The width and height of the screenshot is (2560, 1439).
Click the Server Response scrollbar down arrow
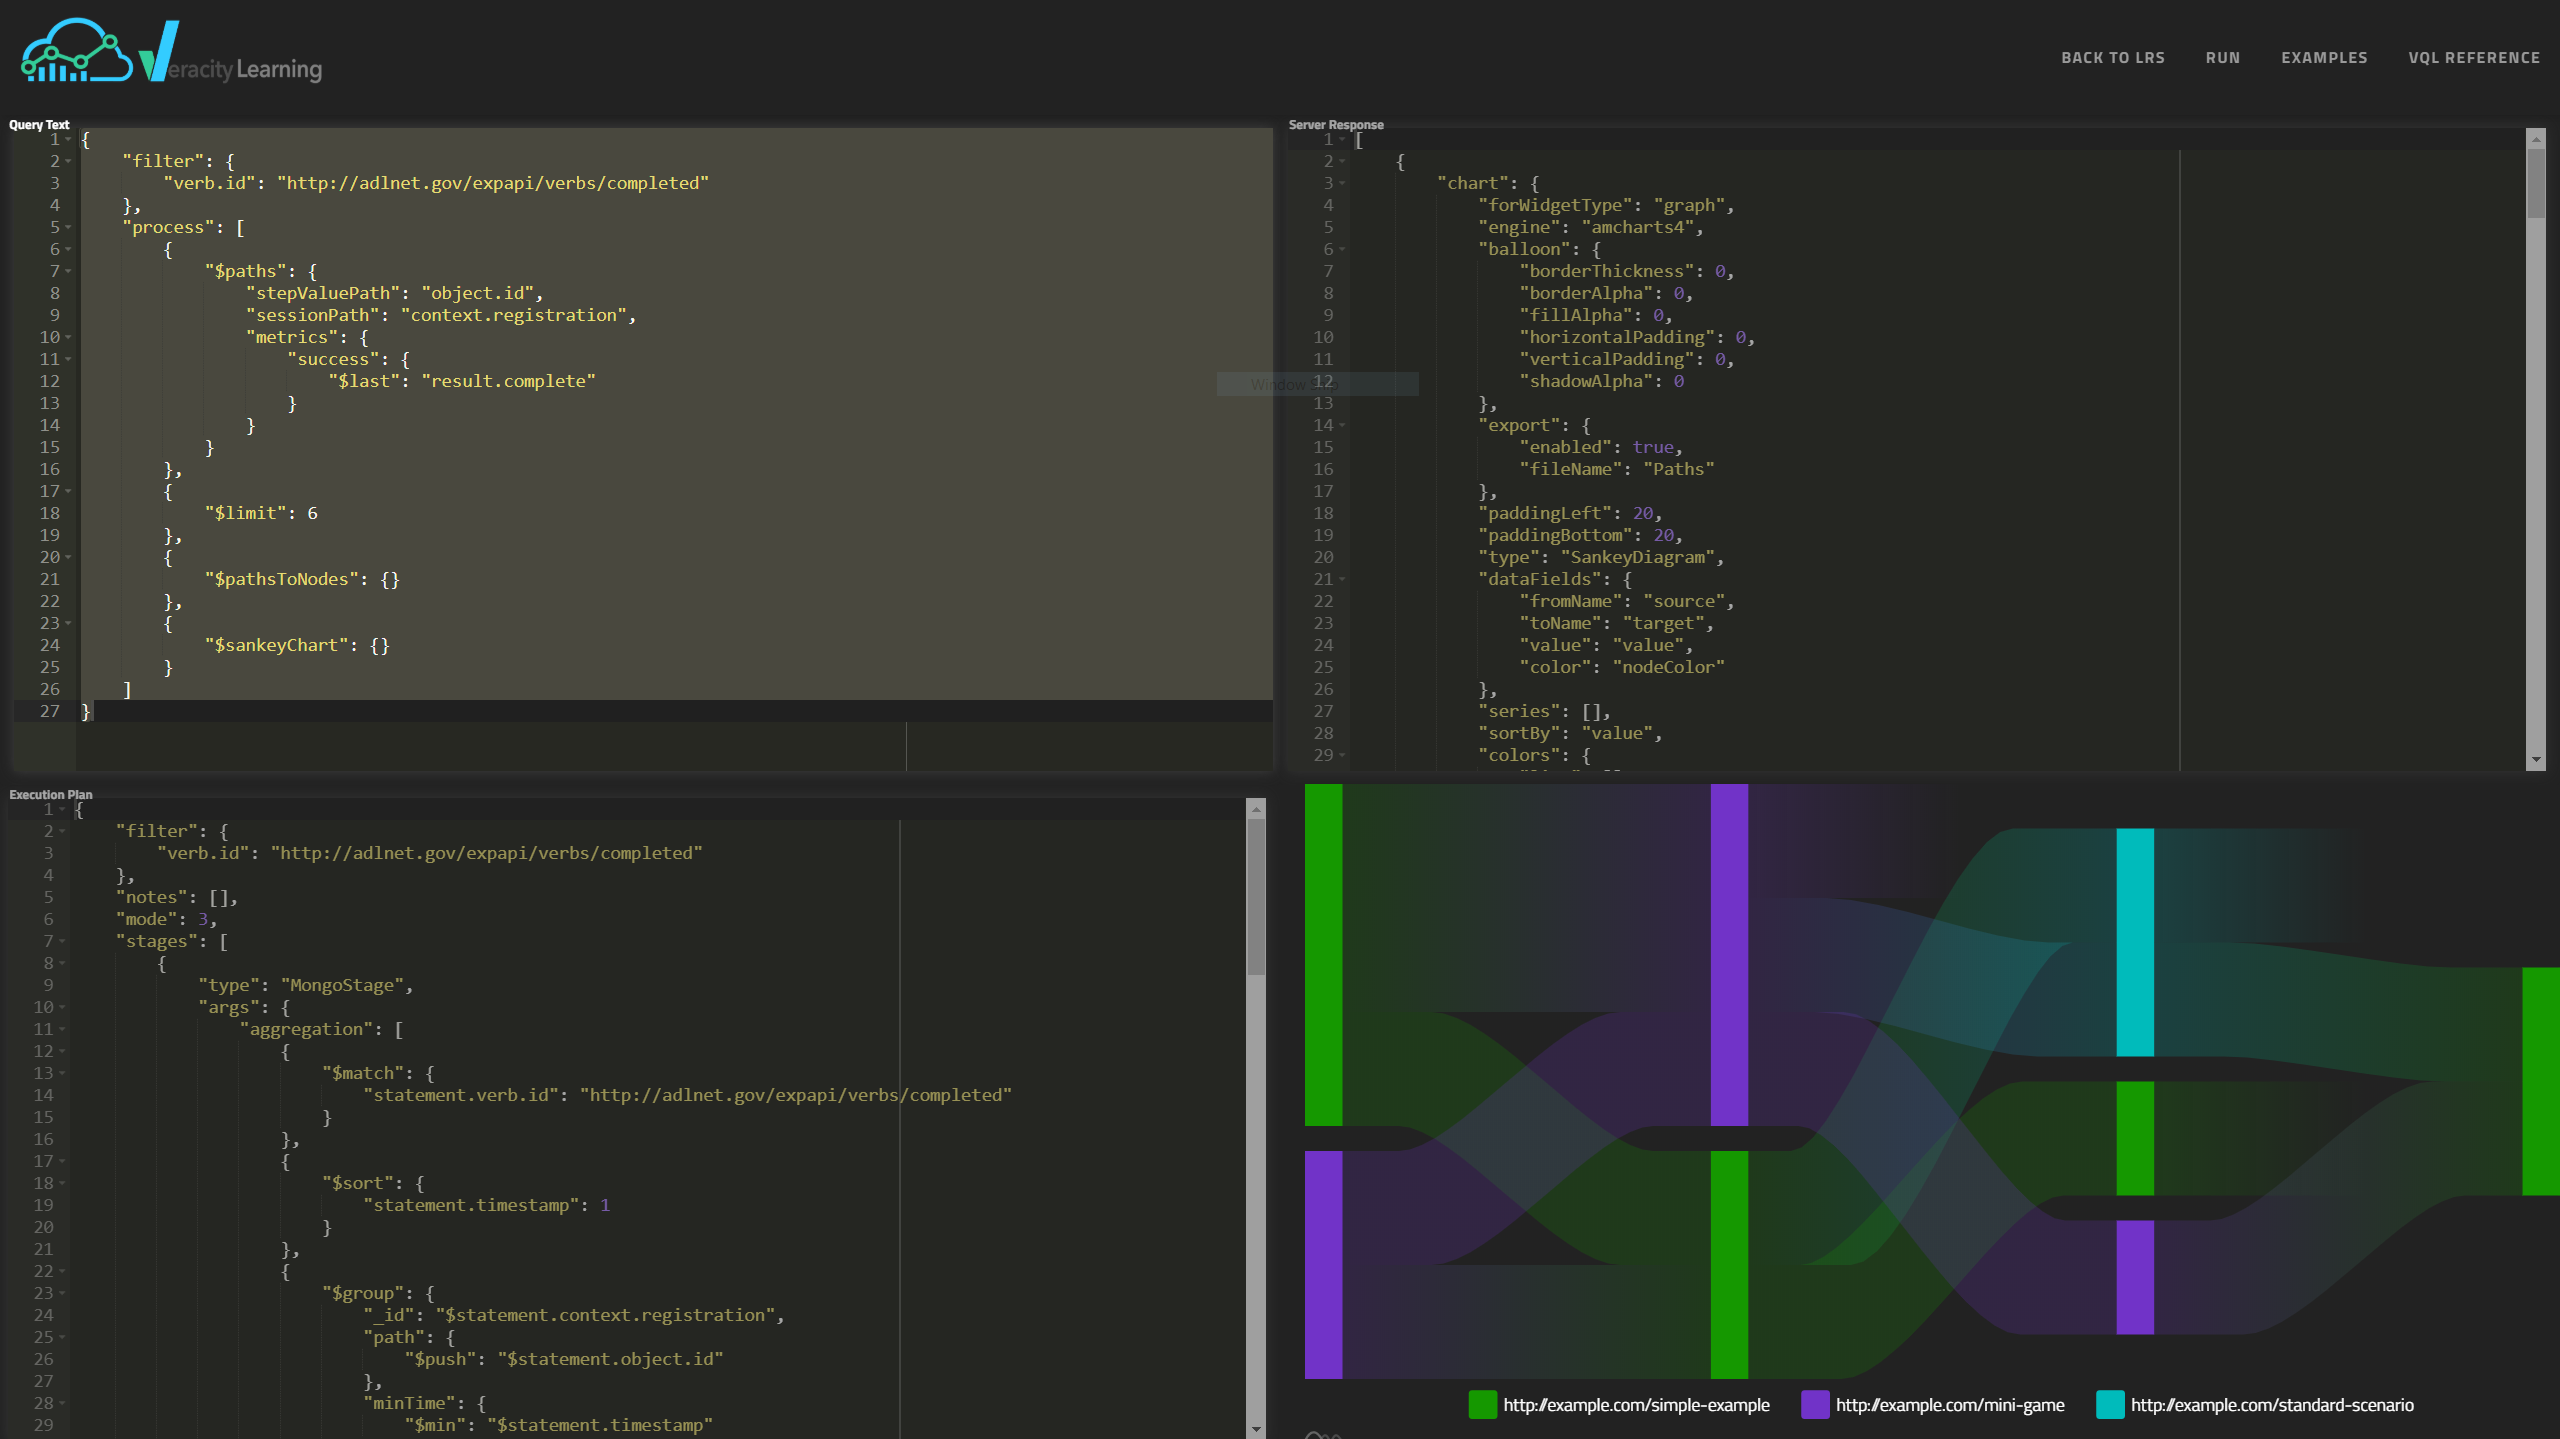2535,760
